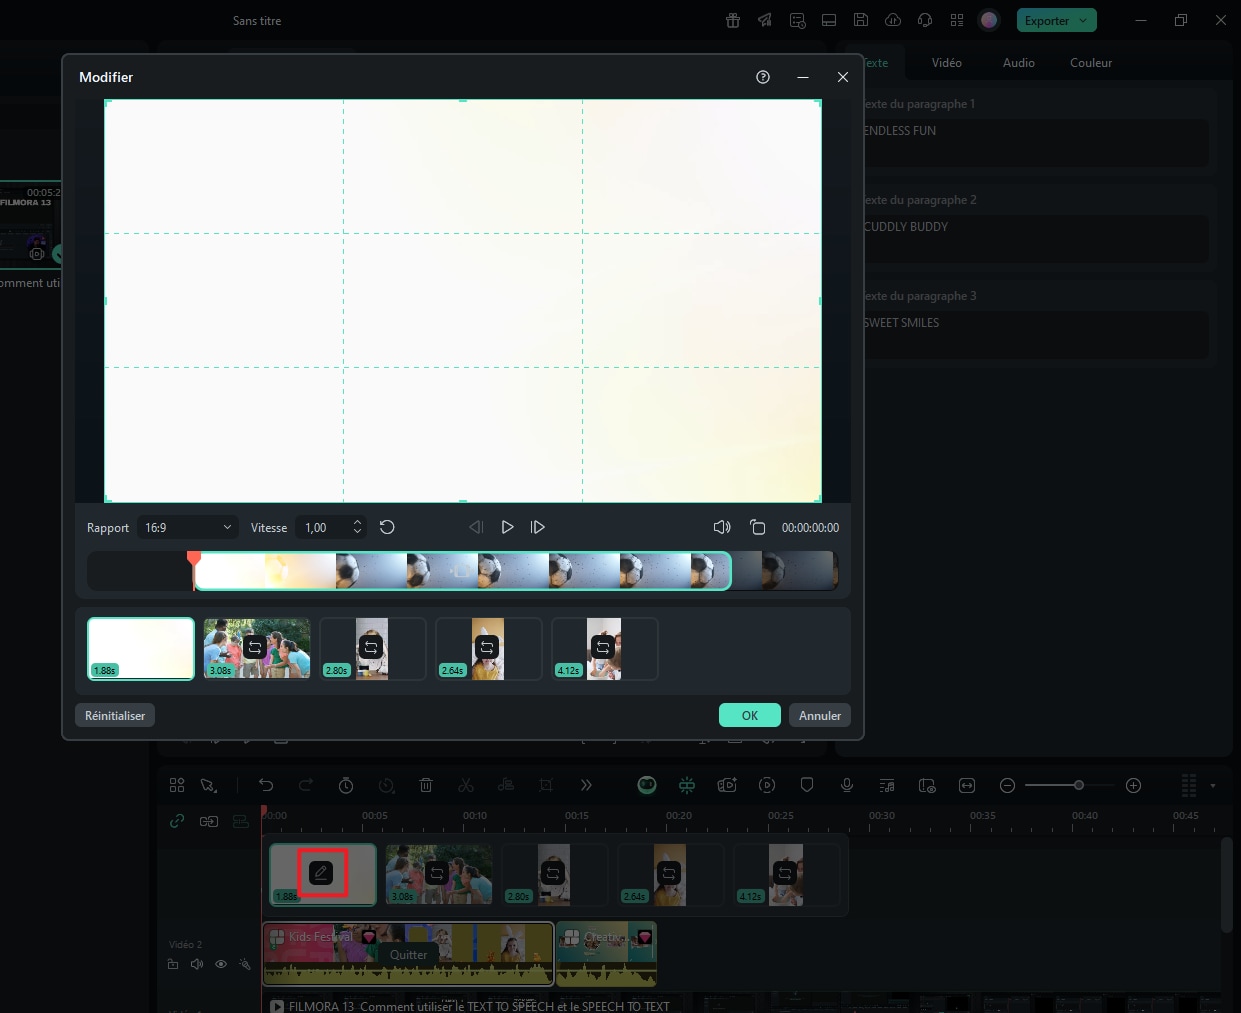Confirm with the OK button
1241x1013 pixels.
(750, 715)
